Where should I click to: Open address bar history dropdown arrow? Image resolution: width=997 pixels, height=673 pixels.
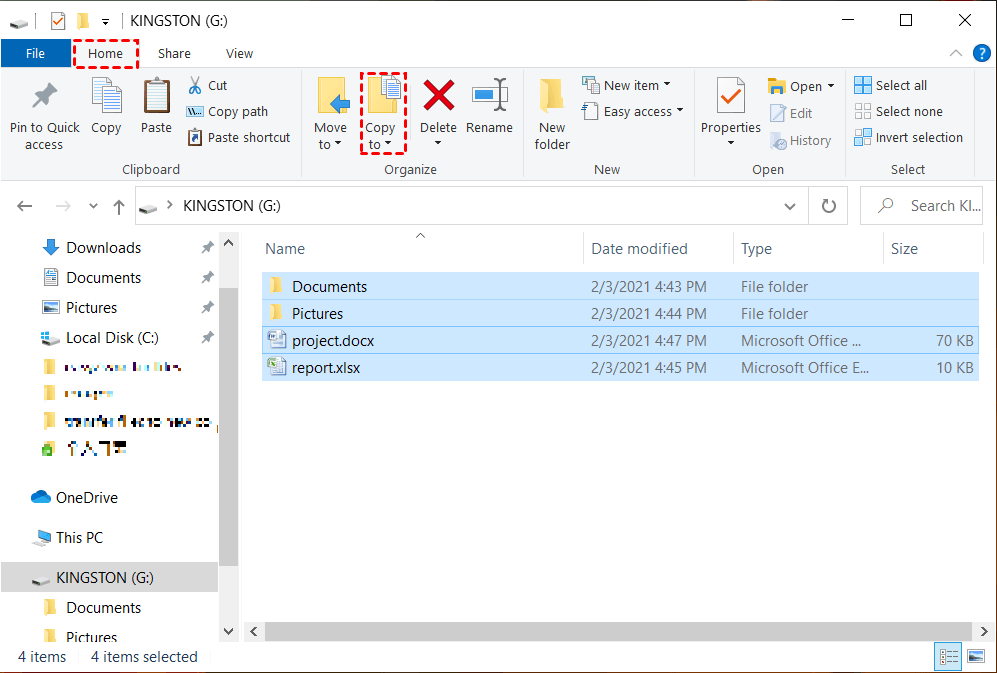(x=789, y=206)
